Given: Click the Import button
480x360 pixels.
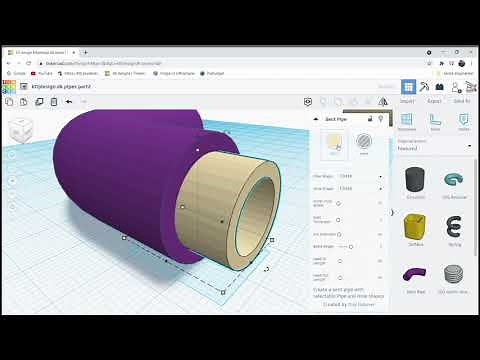Looking at the screenshot, I should (x=407, y=101).
